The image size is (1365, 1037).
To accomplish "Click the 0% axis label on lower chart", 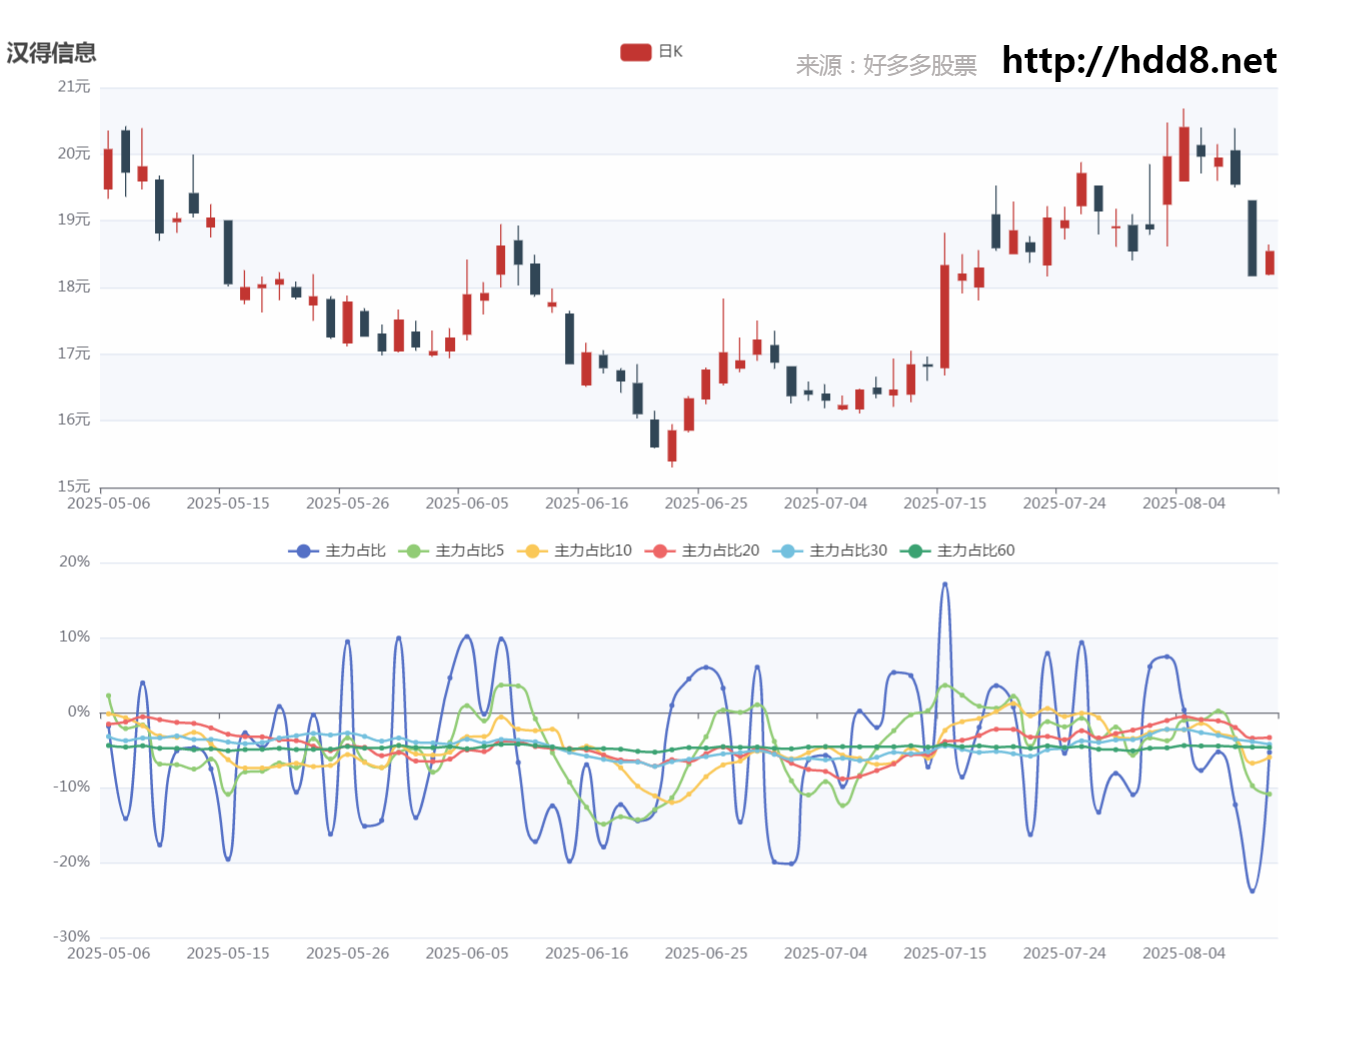I will click(79, 712).
